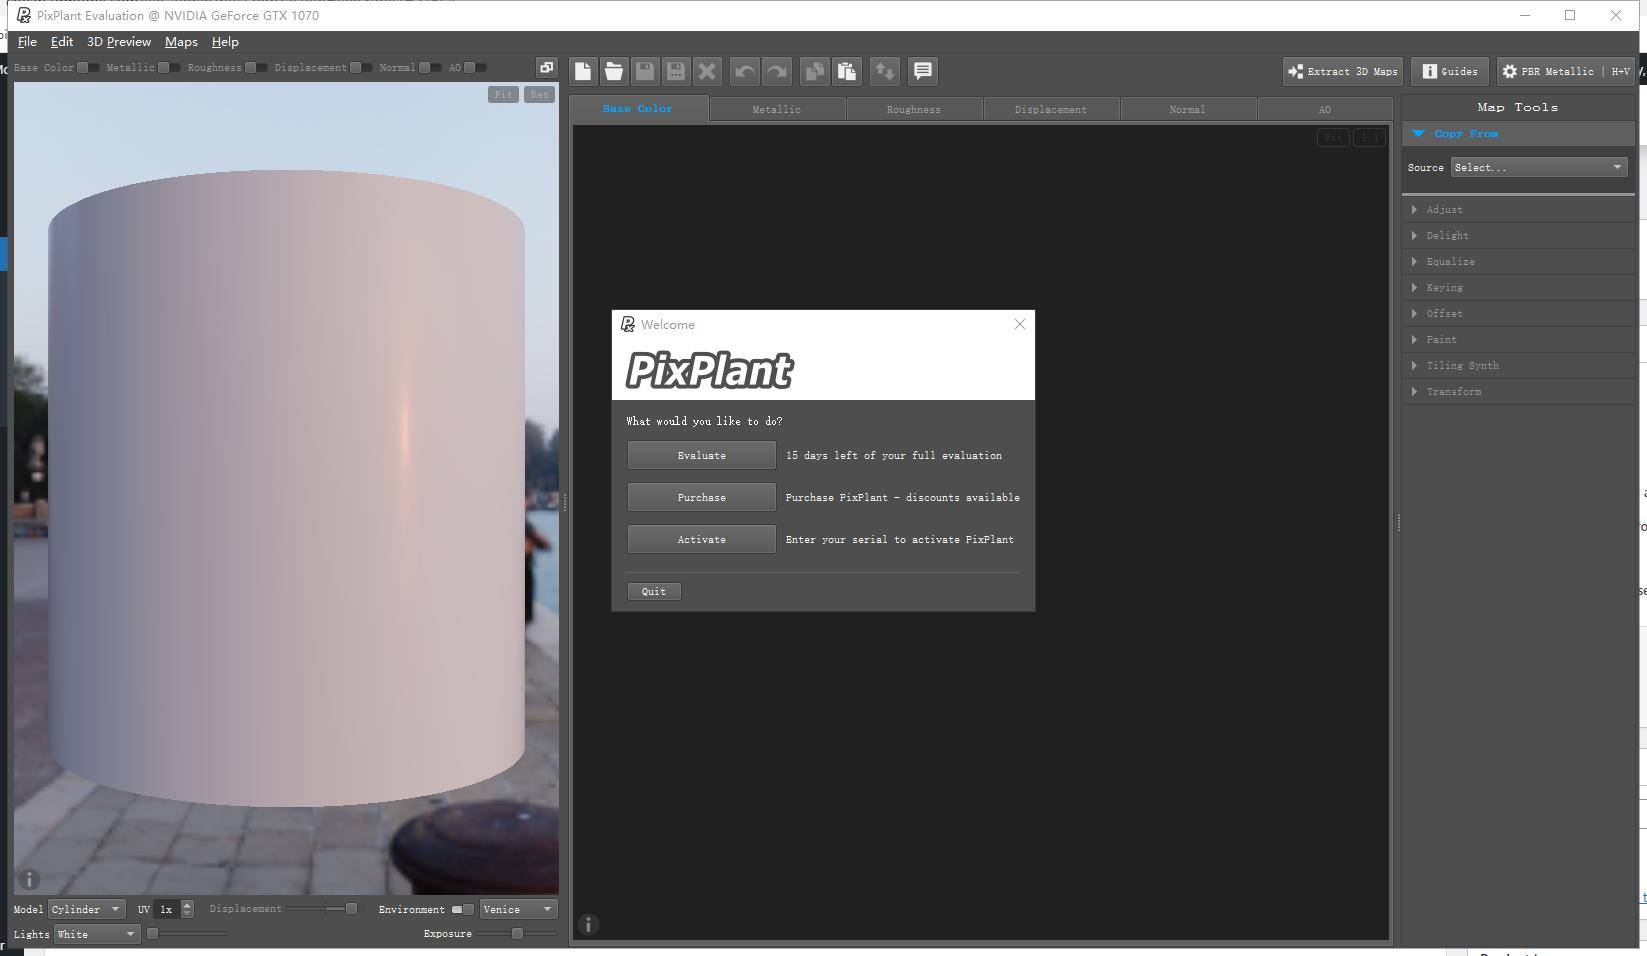
Task: Open the Guides panel button
Action: [x=1450, y=71]
